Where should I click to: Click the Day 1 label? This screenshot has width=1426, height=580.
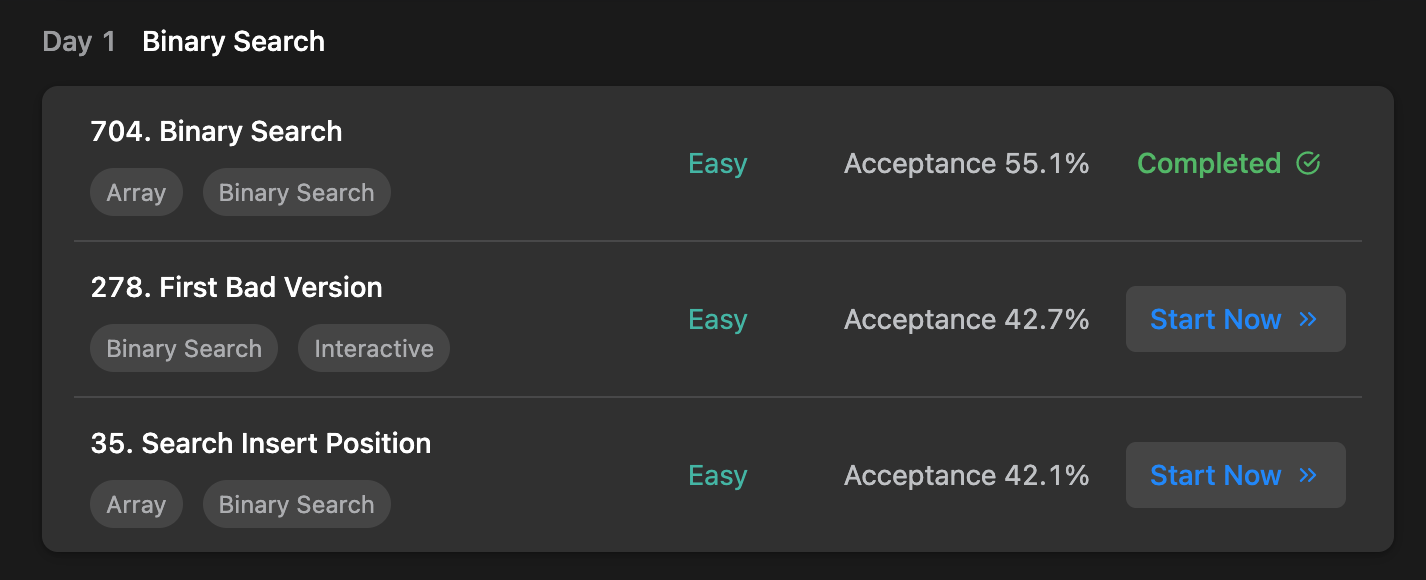click(79, 42)
